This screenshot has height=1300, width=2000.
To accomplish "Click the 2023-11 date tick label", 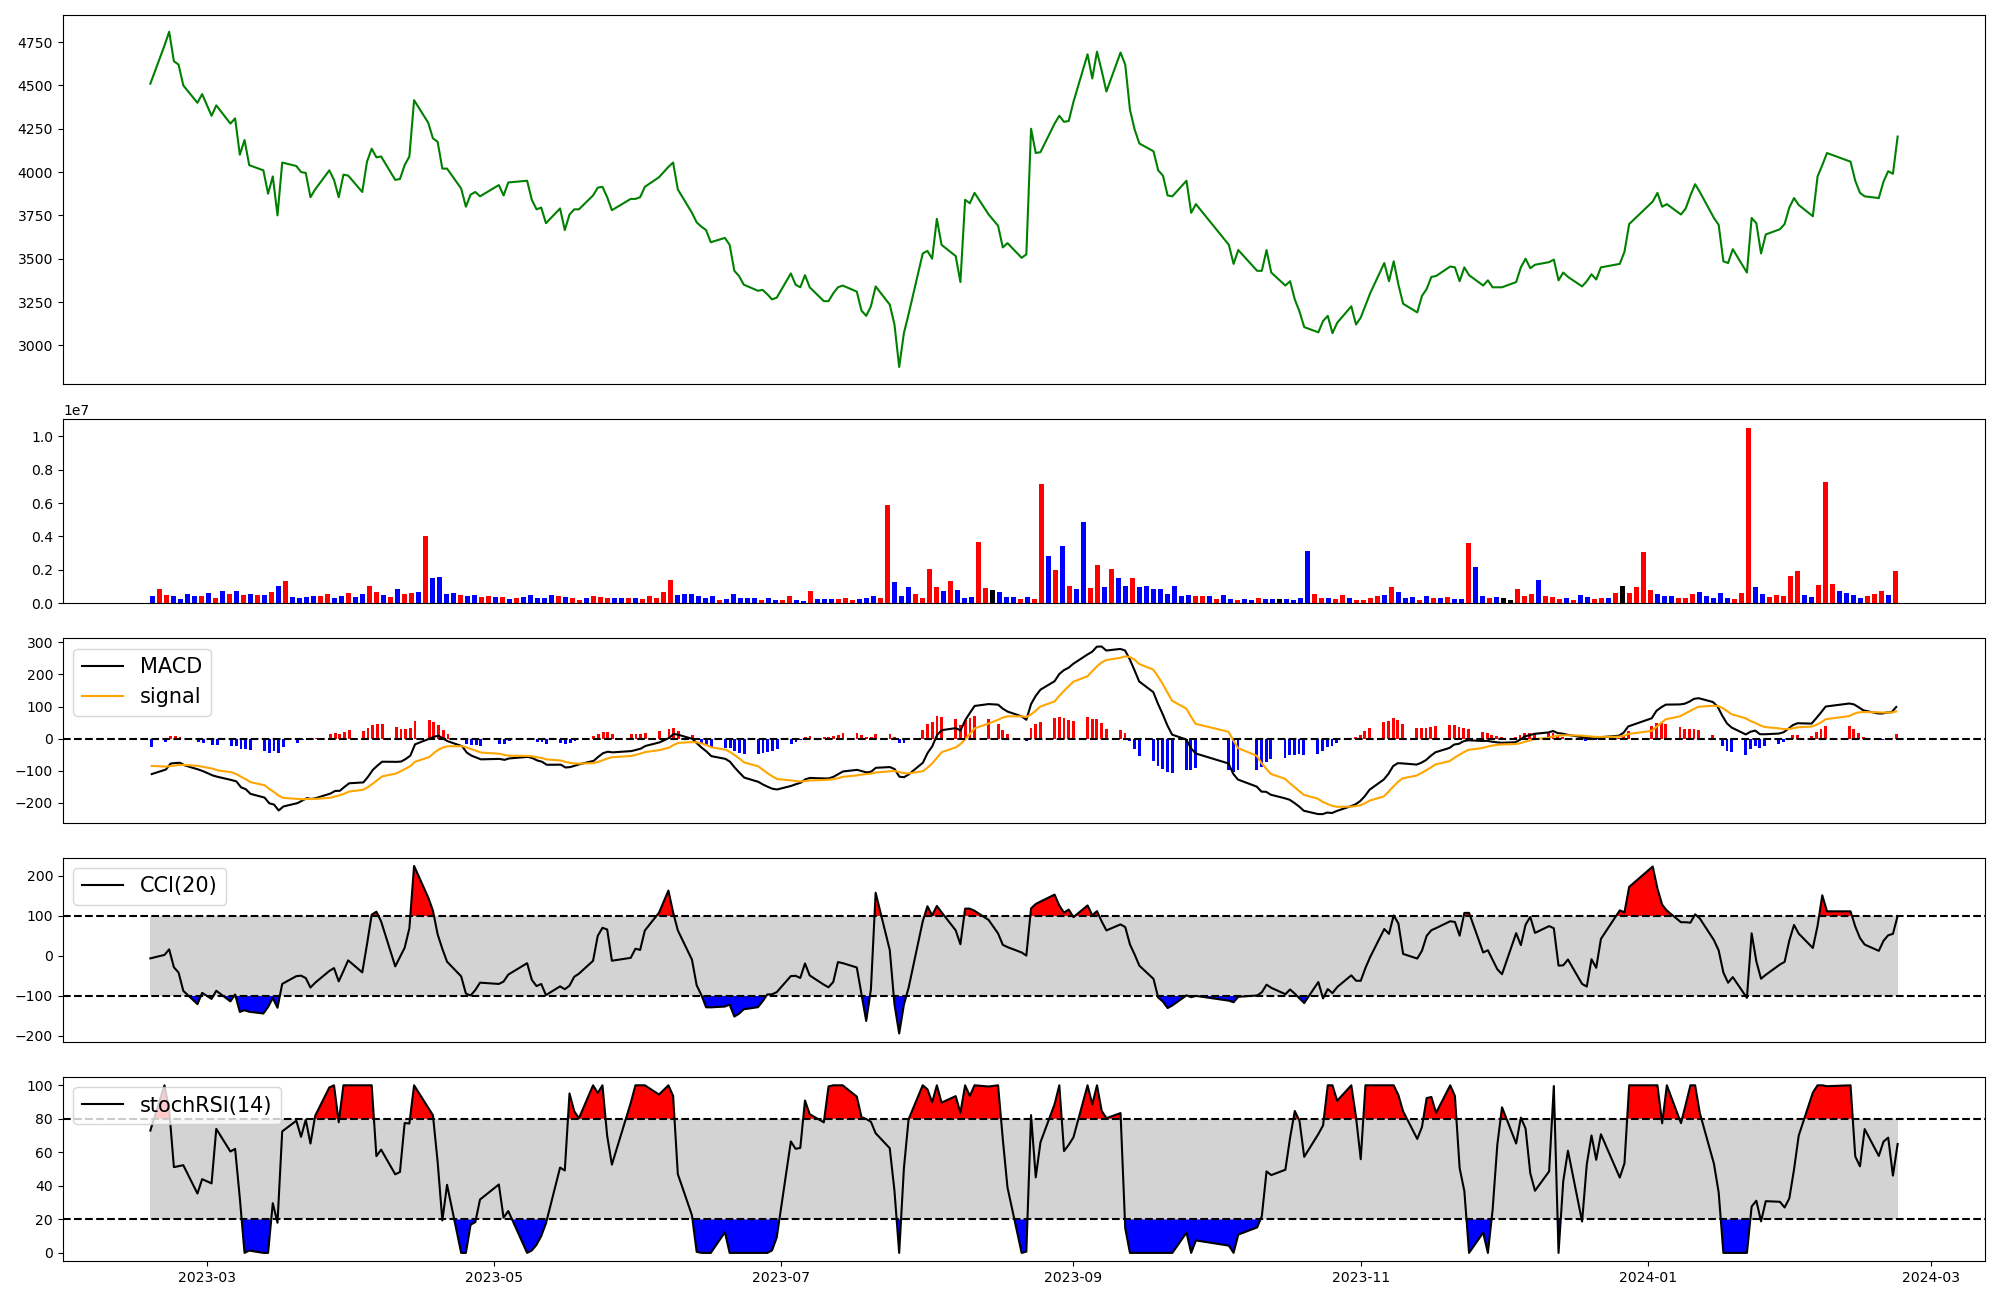I will [1361, 1277].
